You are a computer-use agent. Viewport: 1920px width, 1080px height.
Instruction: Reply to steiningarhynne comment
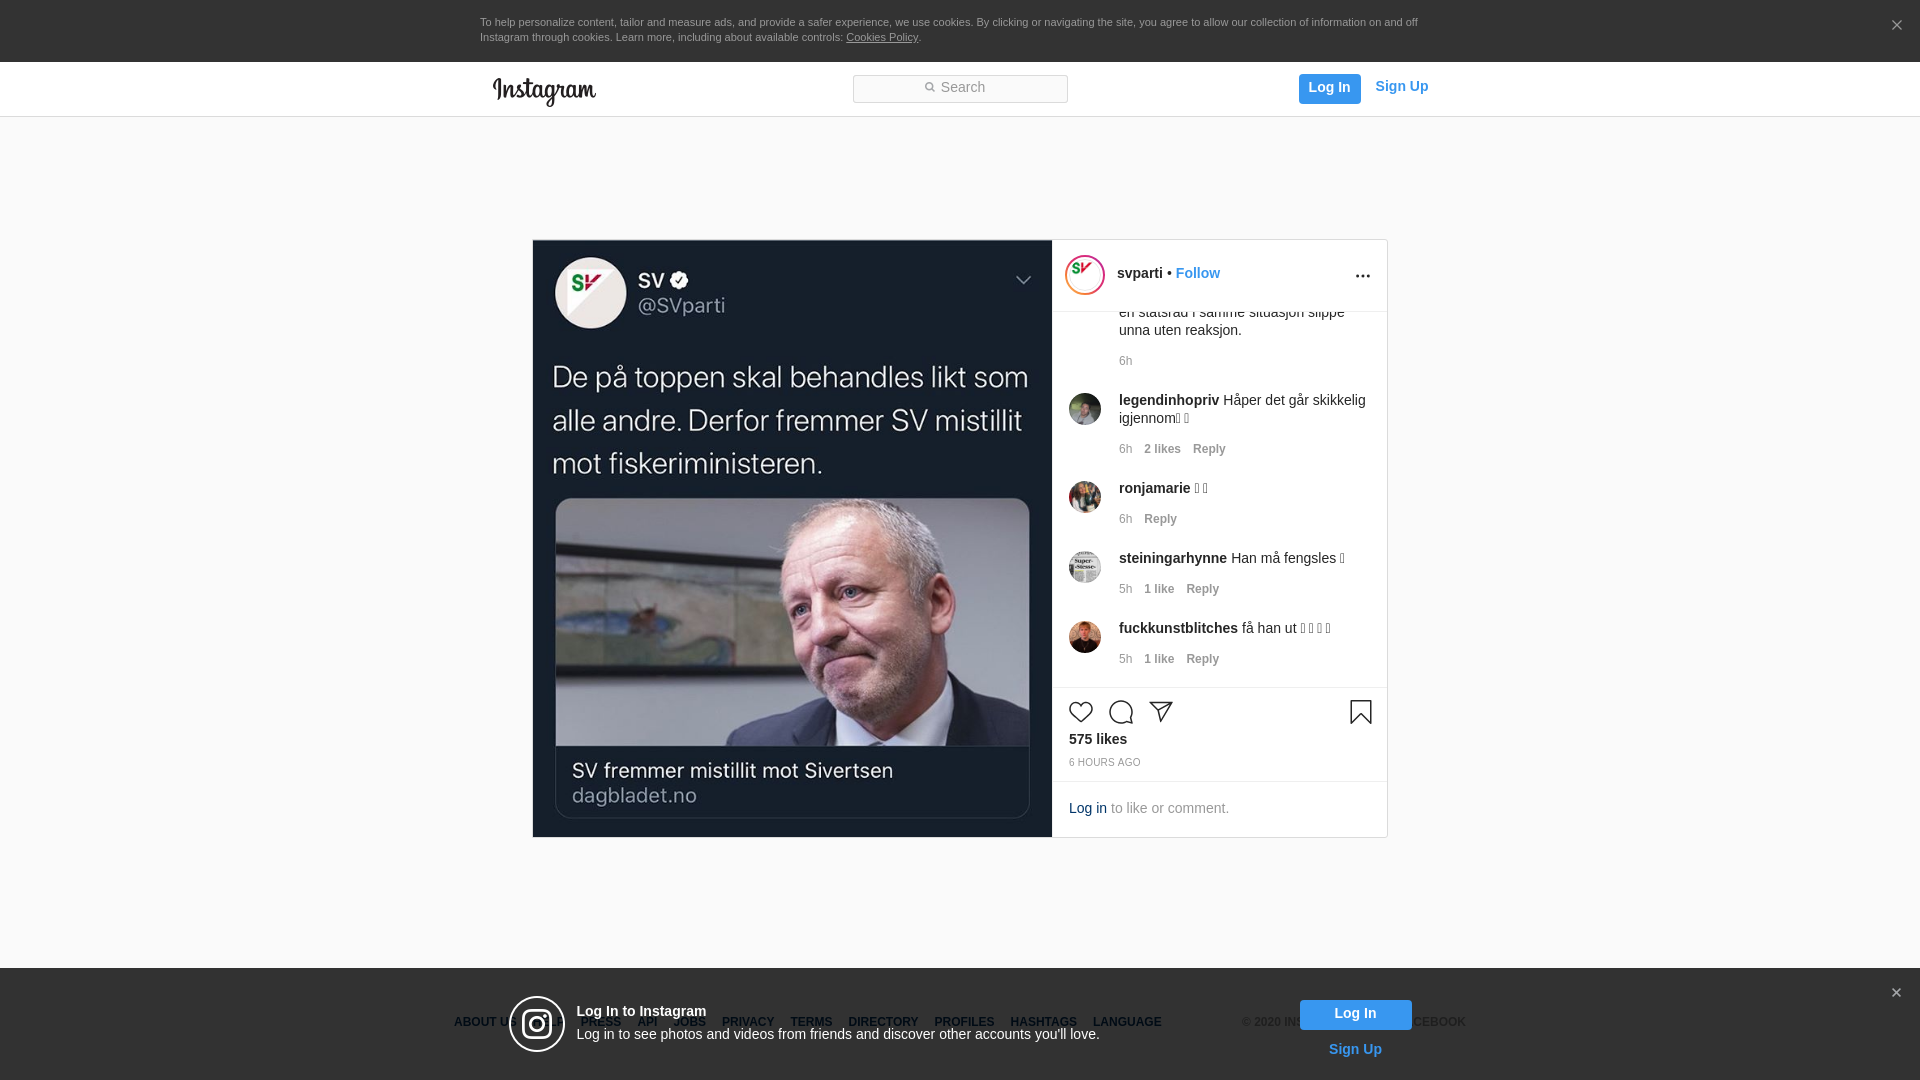(1202, 589)
